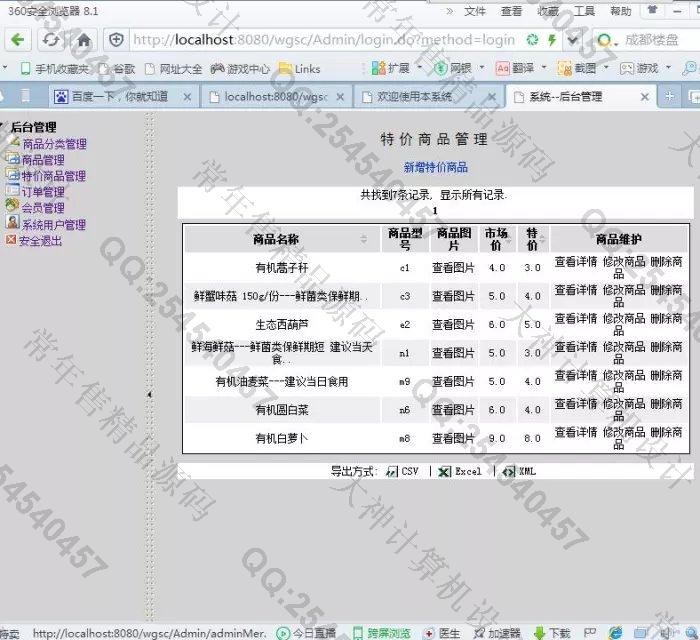Image resolution: width=700 pixels, height=640 pixels.
Task: Click the 会员管理 sidebar icon
Action: 12,207
